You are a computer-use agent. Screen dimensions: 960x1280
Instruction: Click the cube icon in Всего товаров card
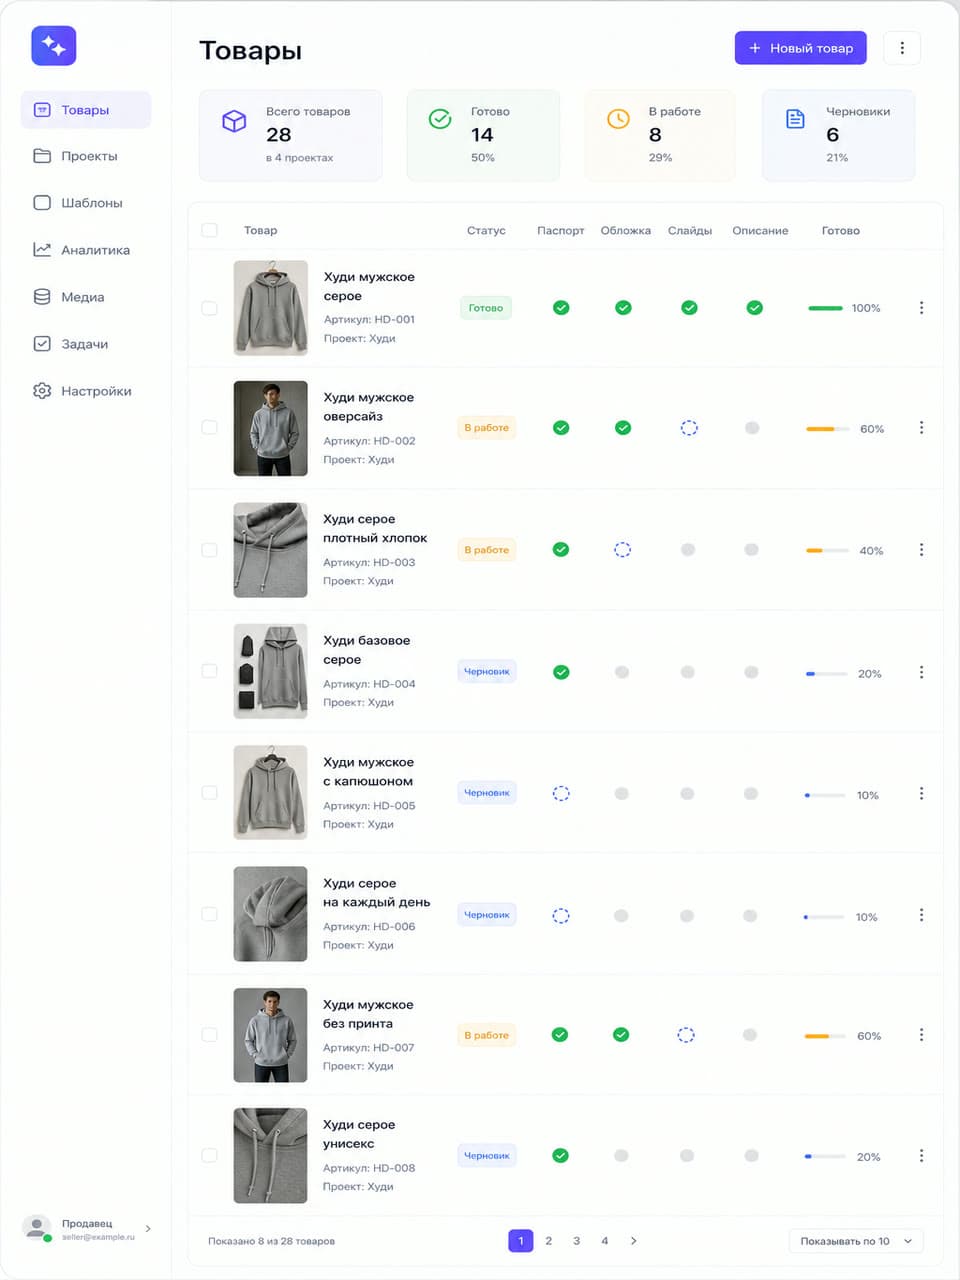(234, 121)
